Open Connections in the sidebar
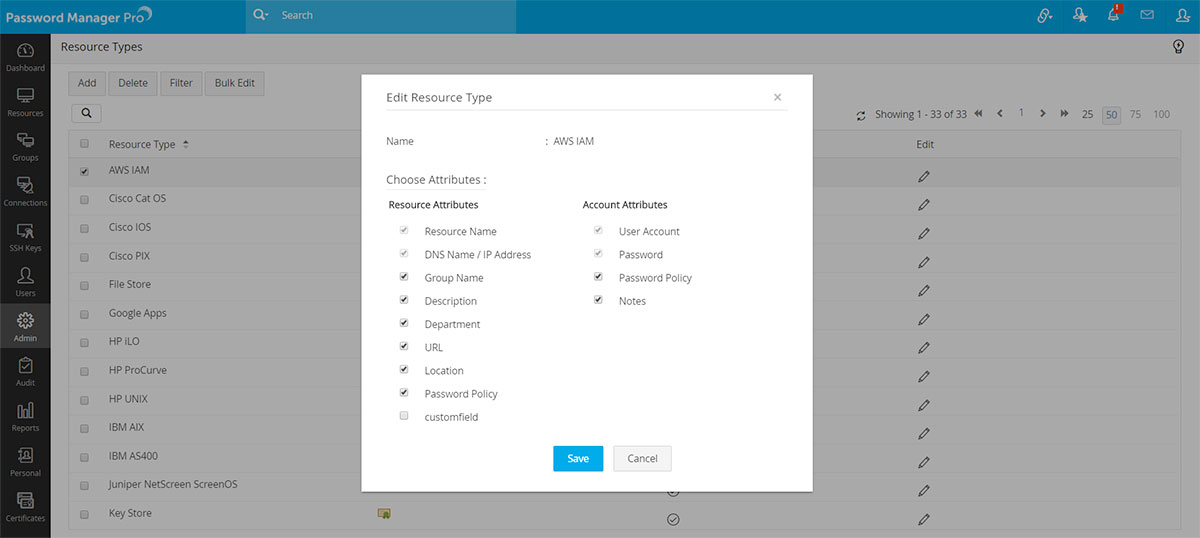 point(25,192)
